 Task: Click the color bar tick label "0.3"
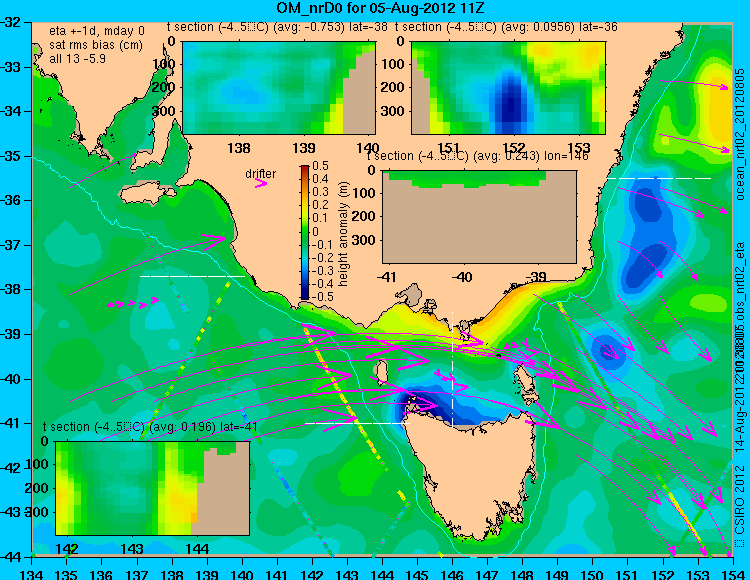click(320, 192)
